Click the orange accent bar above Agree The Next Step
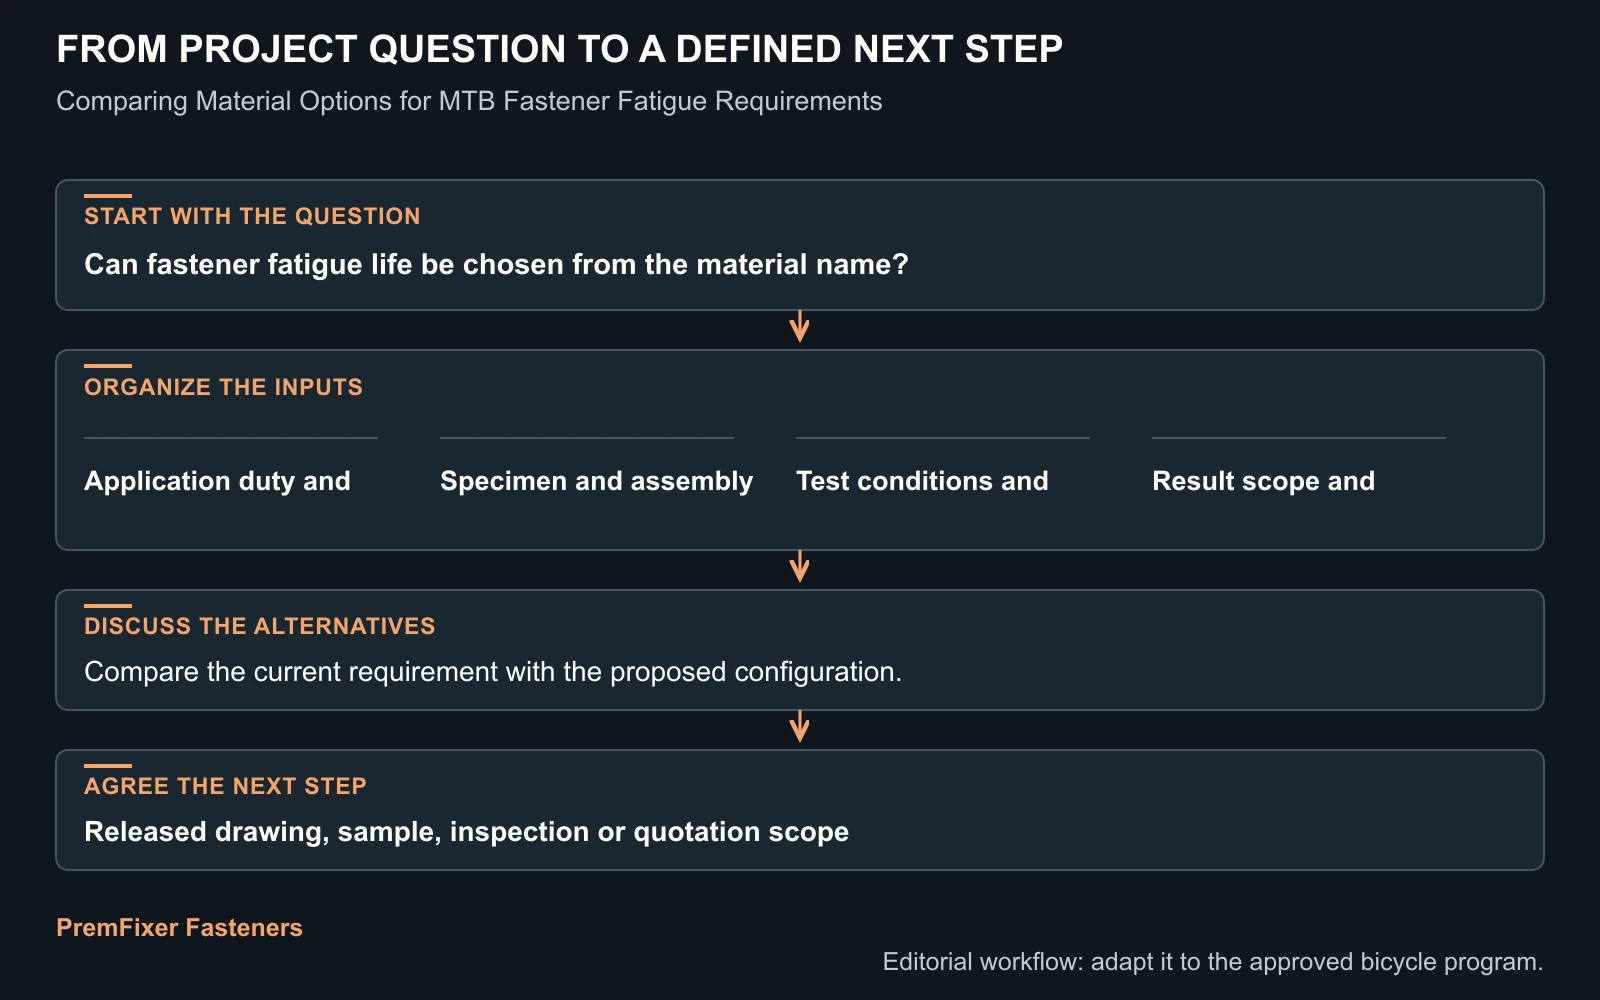 click(108, 766)
